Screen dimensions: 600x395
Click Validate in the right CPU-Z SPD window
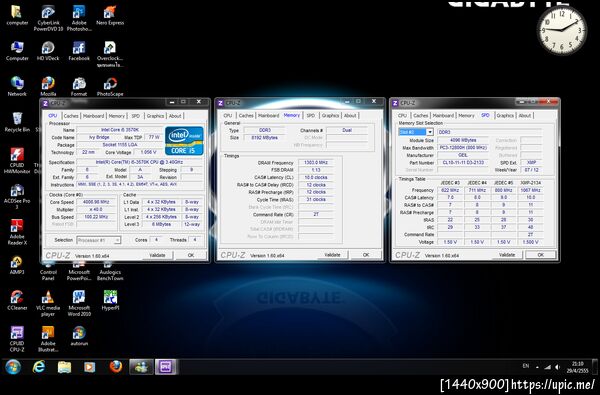507,255
